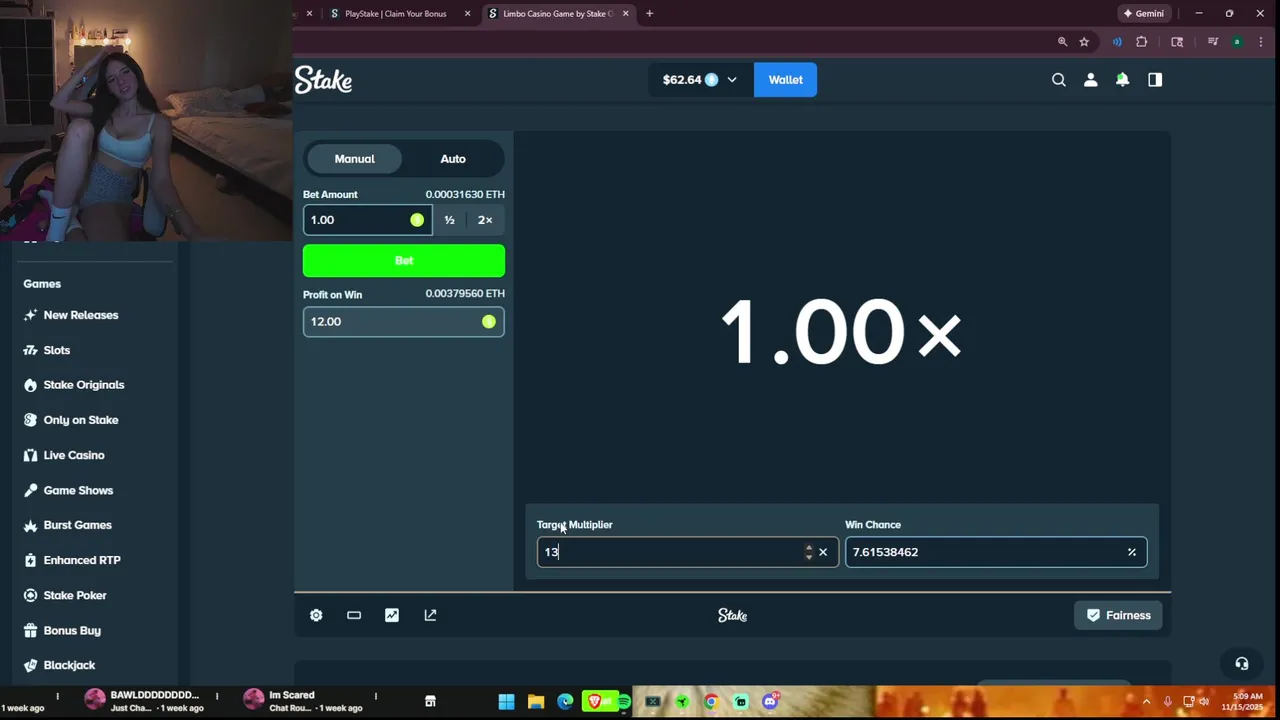This screenshot has height=720, width=1280.
Task: Open Gemini button in Chrome
Action: (x=1144, y=14)
